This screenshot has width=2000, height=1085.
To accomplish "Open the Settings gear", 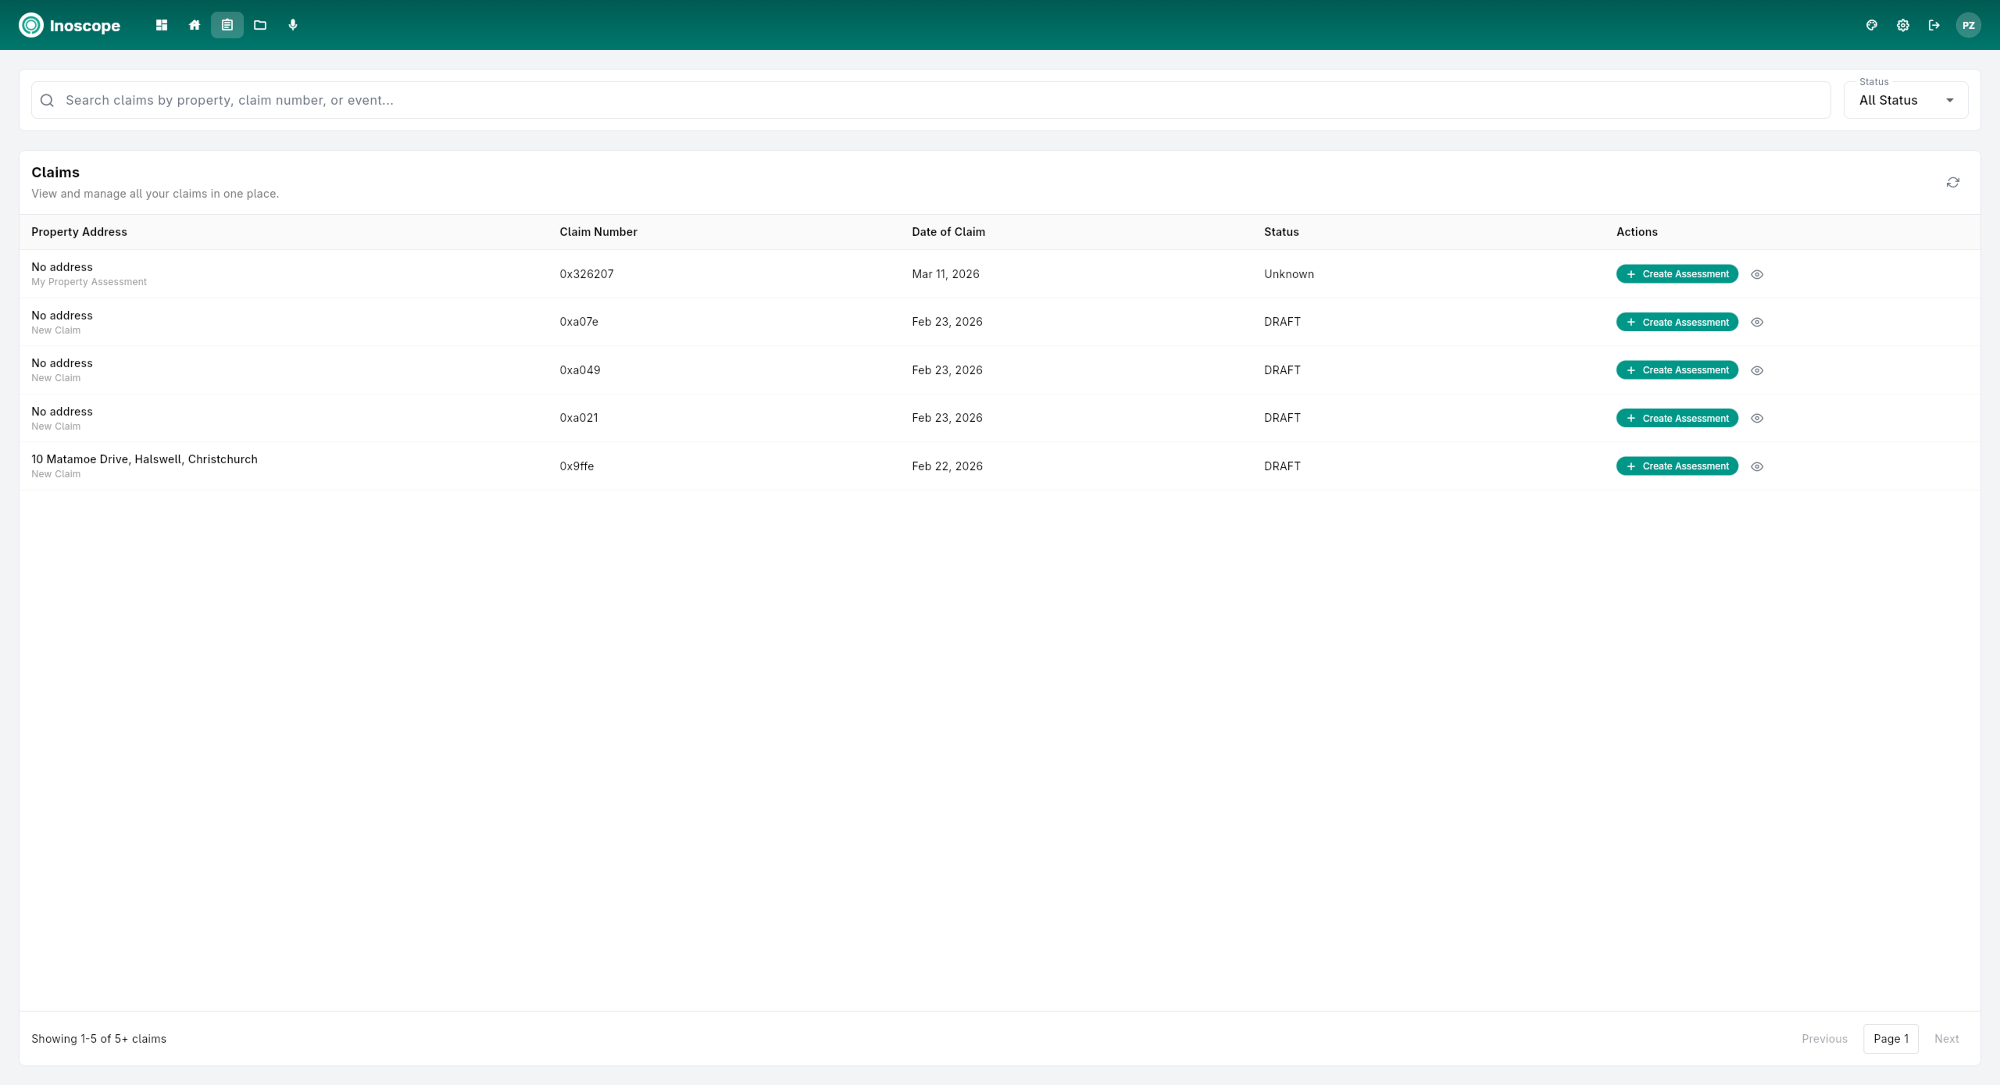I will pos(1903,25).
